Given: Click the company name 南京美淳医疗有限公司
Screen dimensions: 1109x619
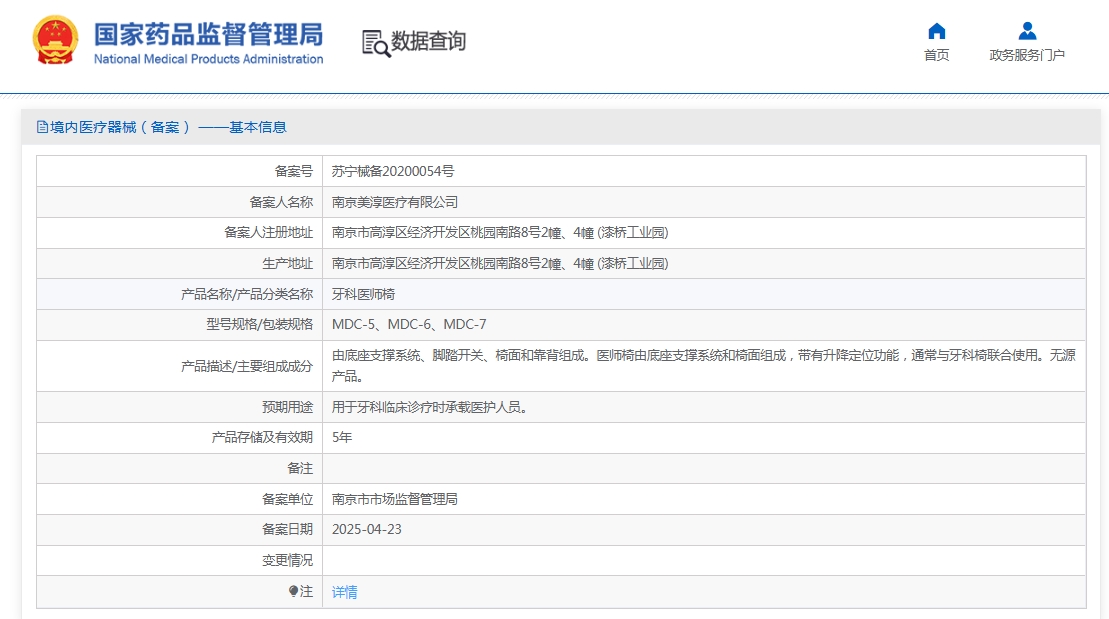Looking at the screenshot, I should coord(395,202).
